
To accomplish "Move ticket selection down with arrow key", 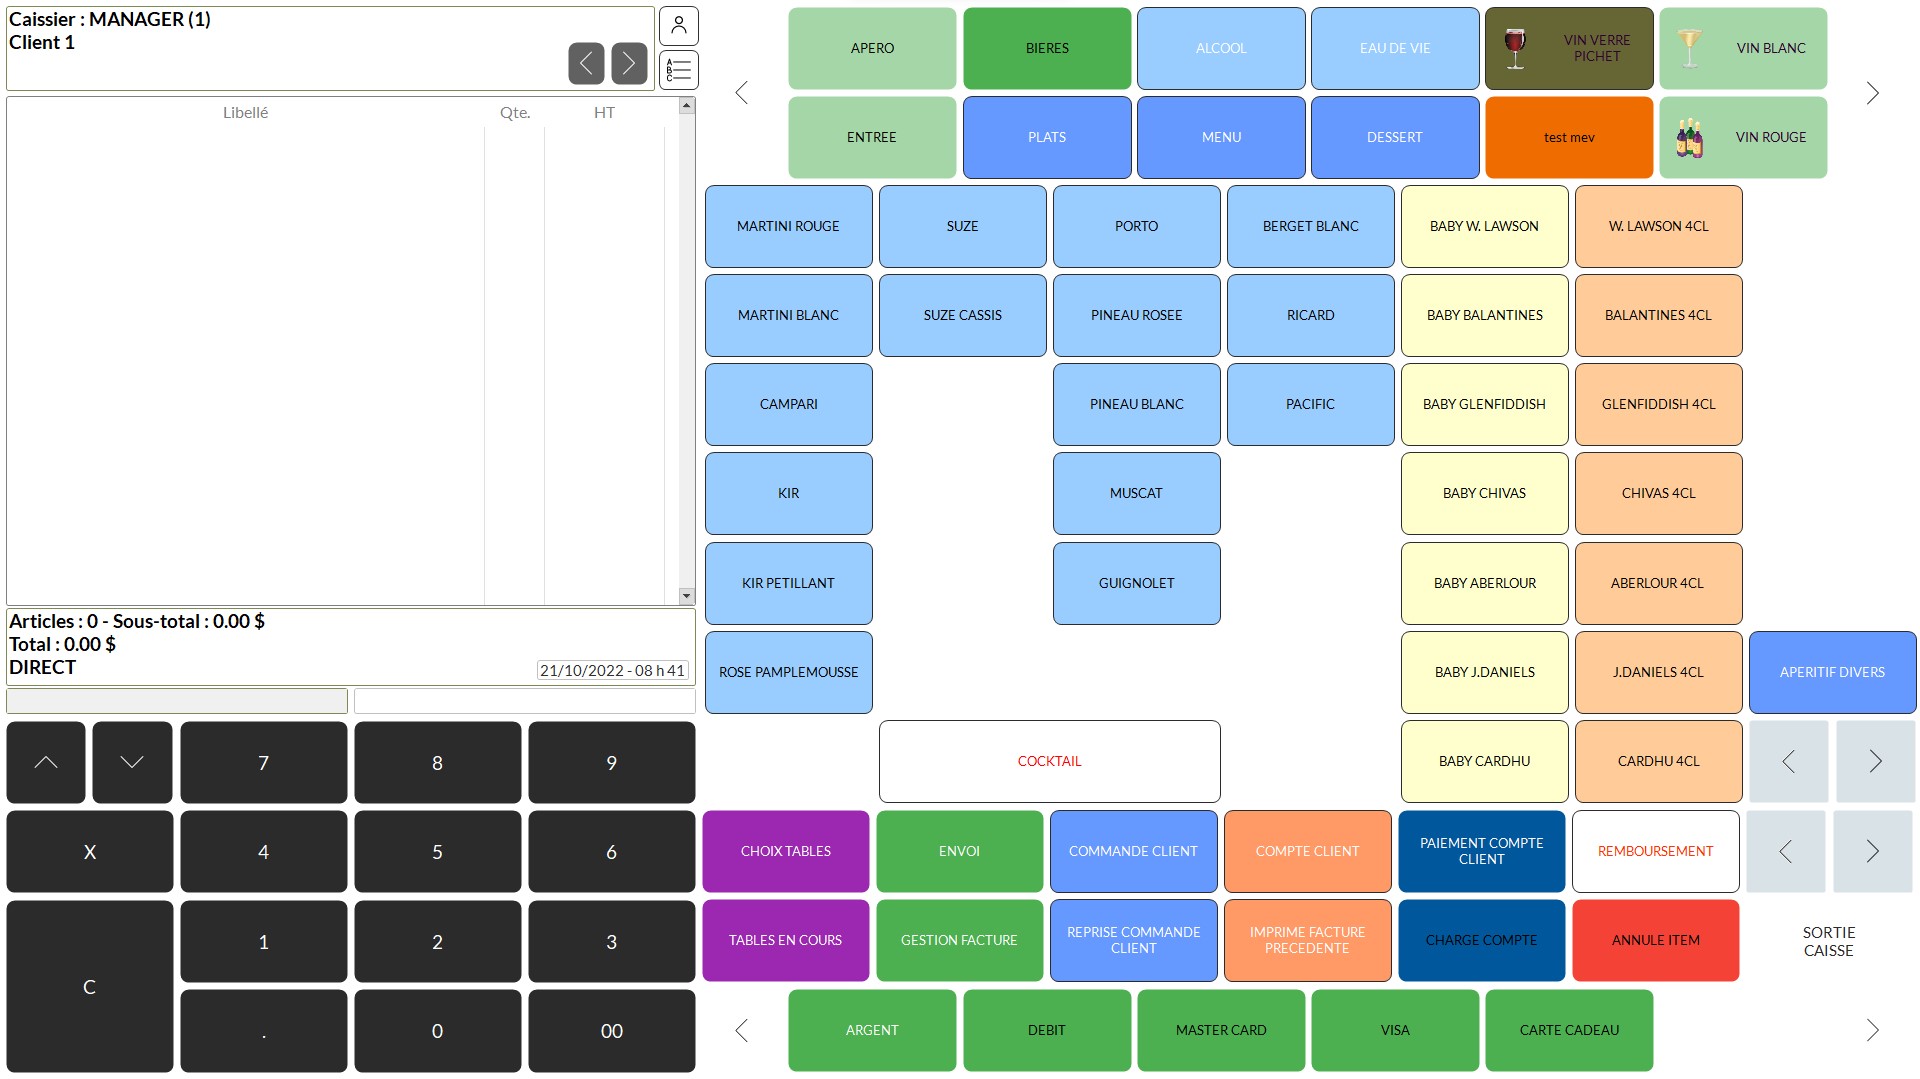I will click(132, 762).
